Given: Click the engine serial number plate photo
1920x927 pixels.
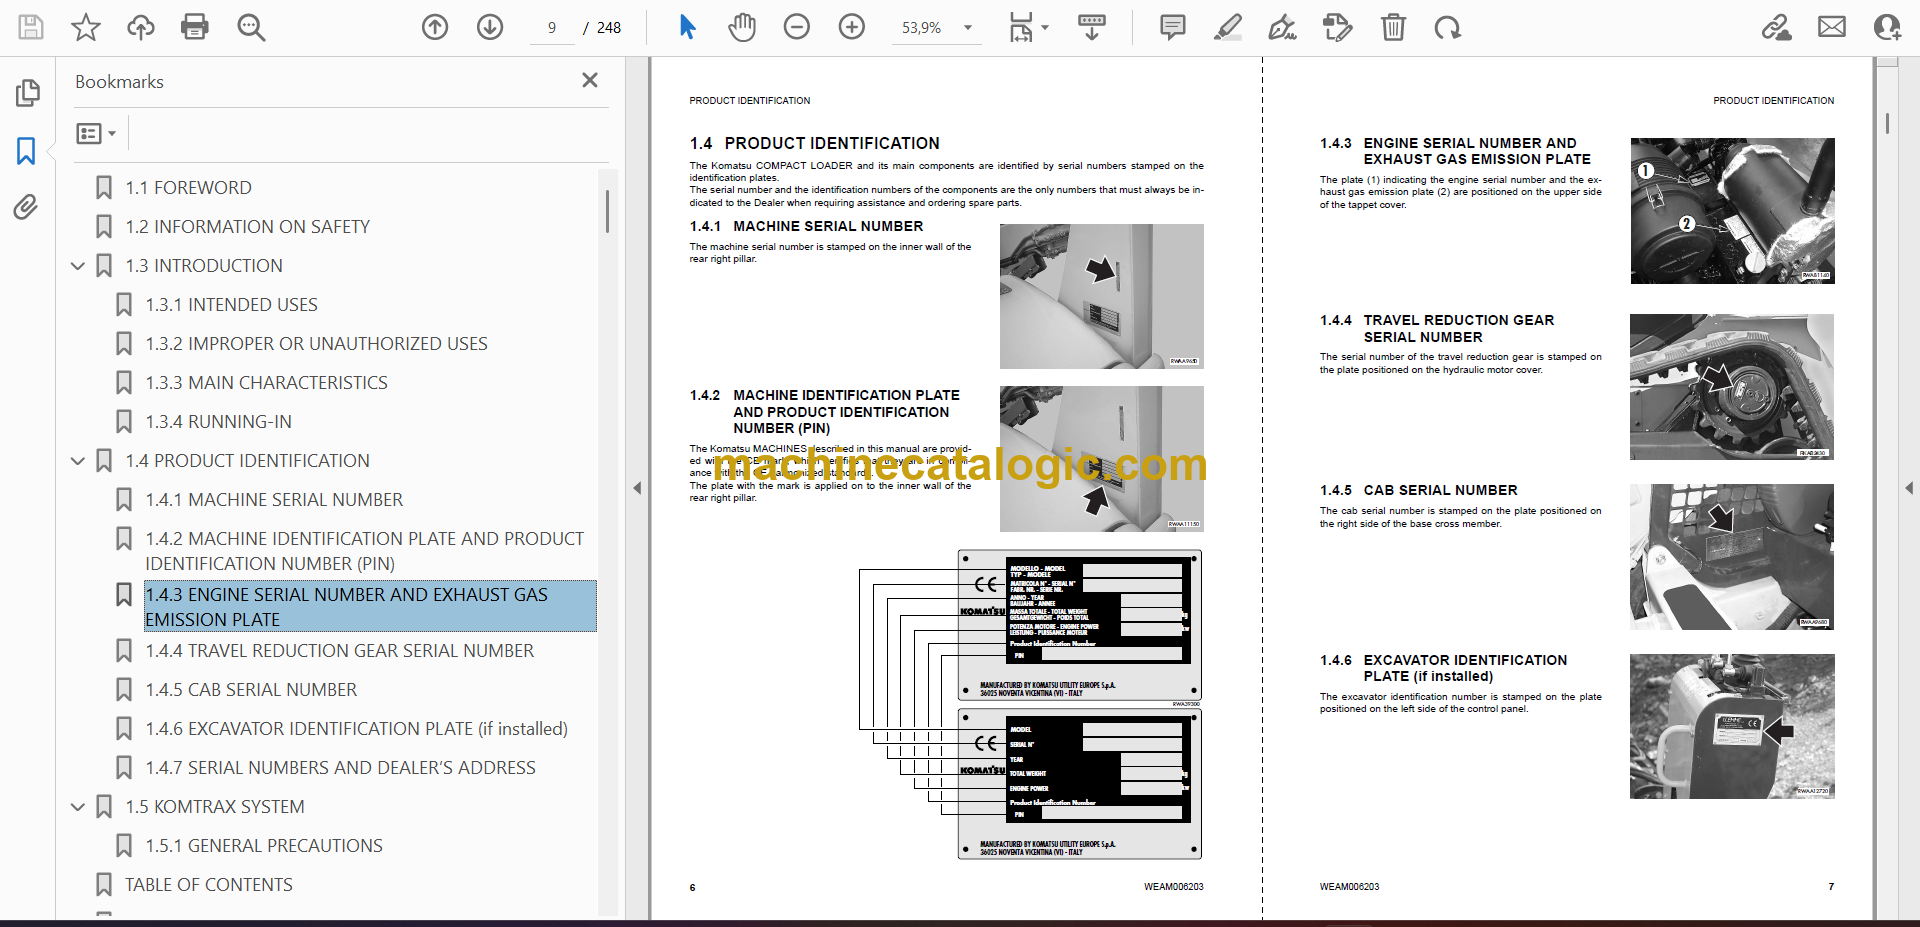Looking at the screenshot, I should [1732, 211].
